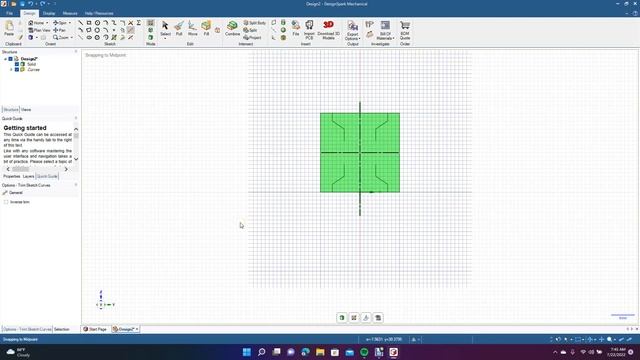Click the Plan View button
This screenshot has height=360, width=640.
[x=39, y=30]
